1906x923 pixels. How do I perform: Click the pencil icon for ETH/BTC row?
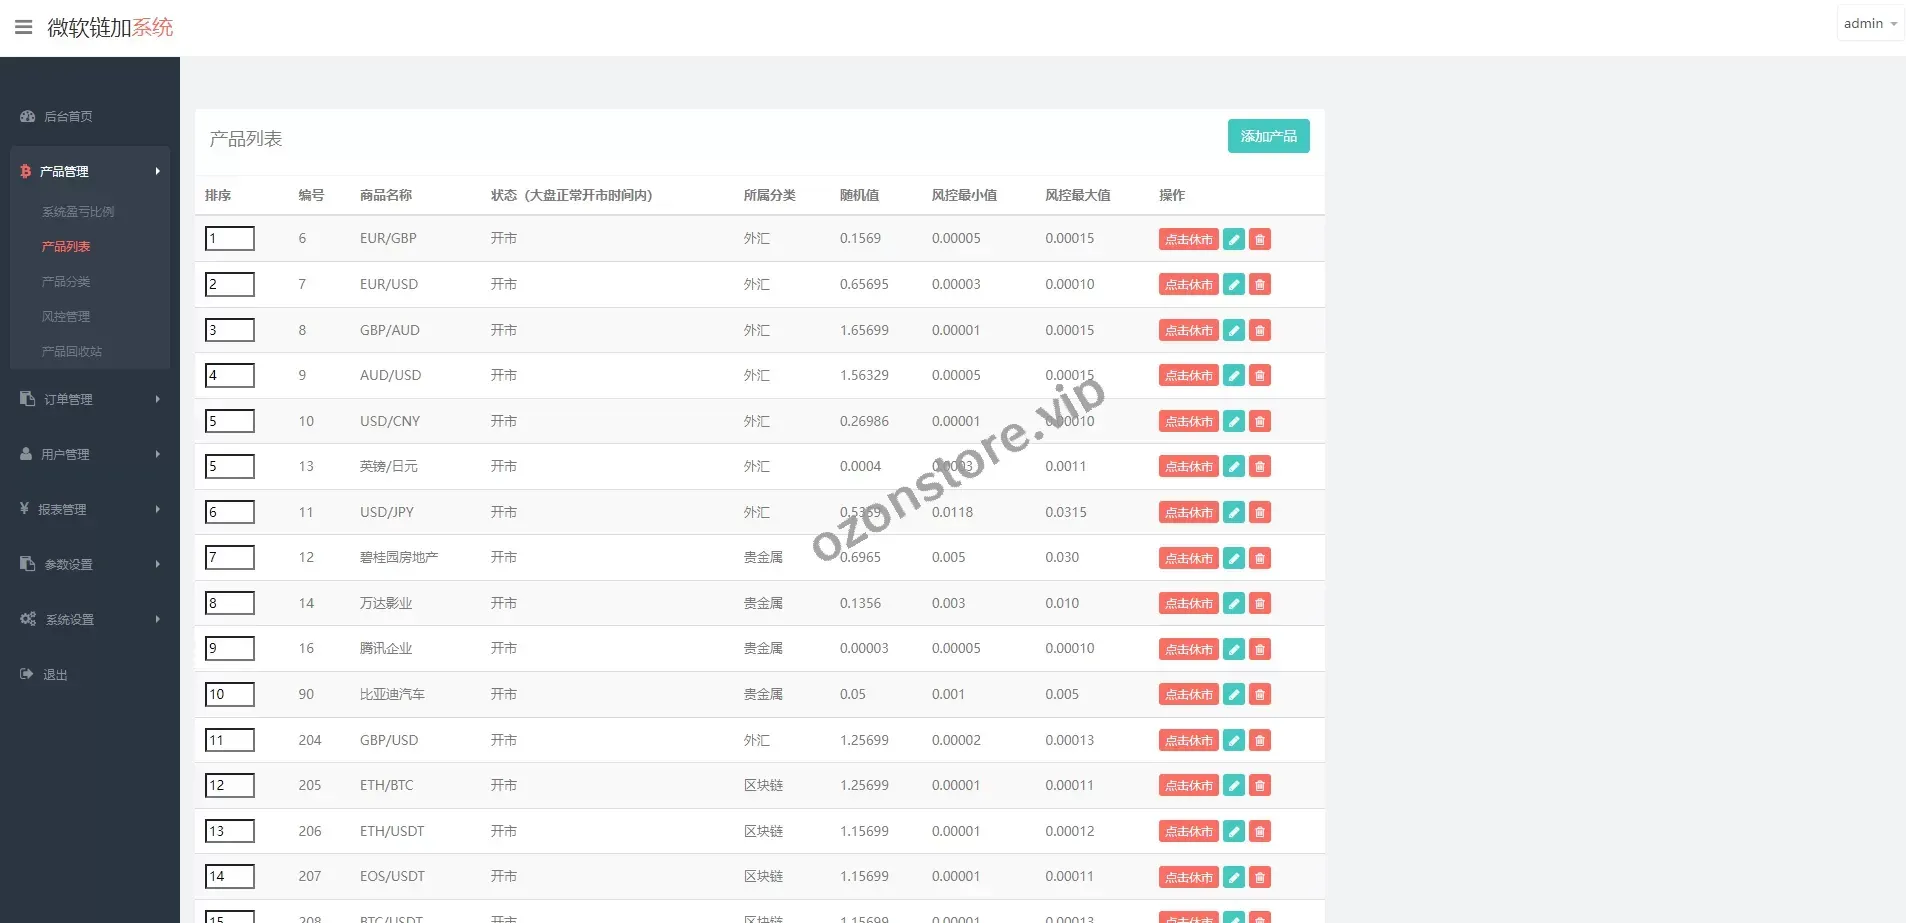point(1234,786)
